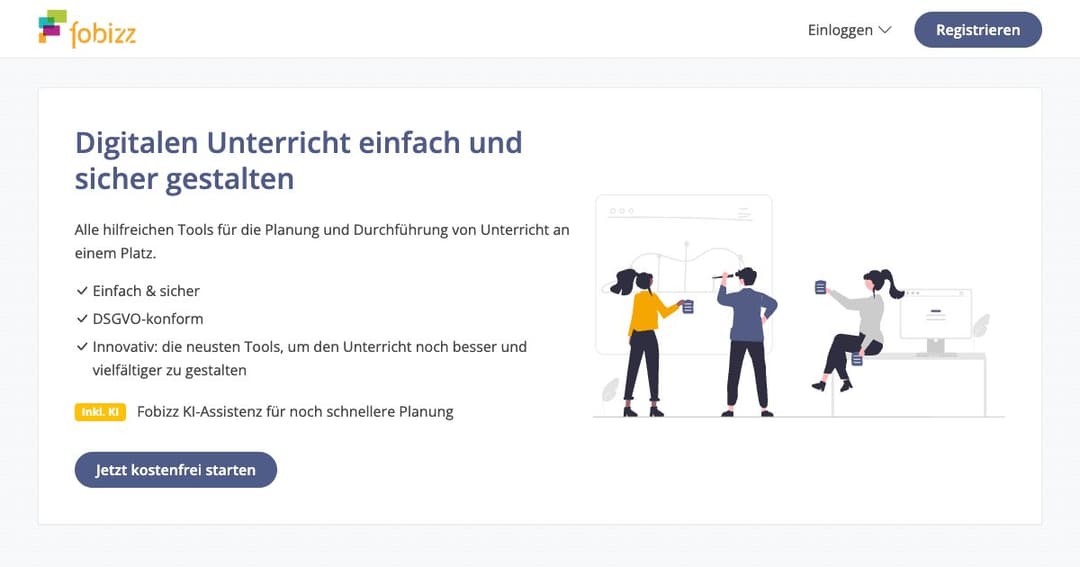Click the fobizz logo
The width and height of the screenshot is (1080, 567).
coord(87,29)
